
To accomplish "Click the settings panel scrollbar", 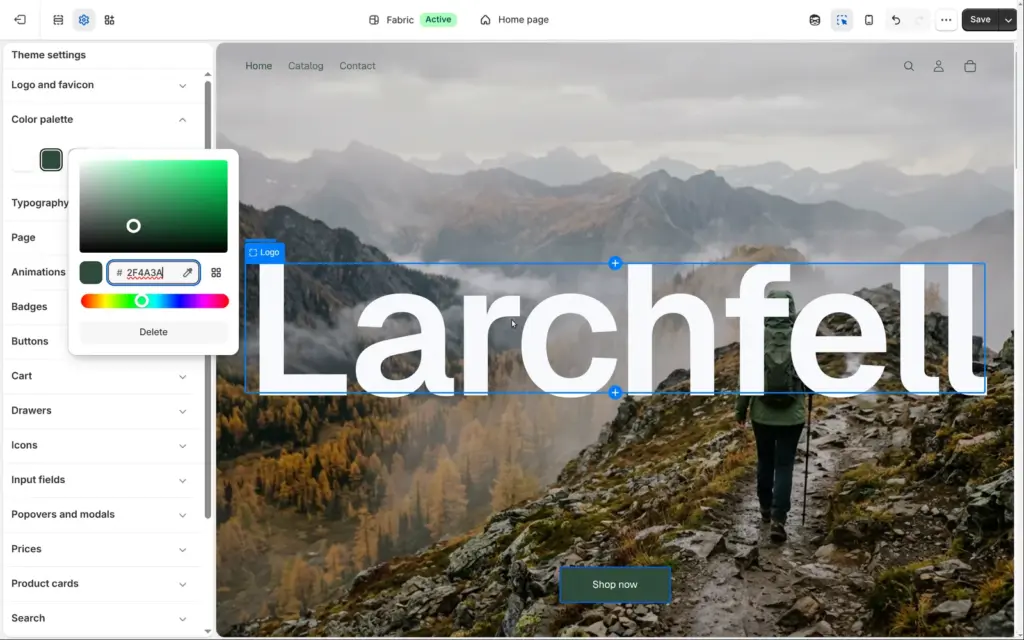I will pyautogui.click(x=208, y=299).
